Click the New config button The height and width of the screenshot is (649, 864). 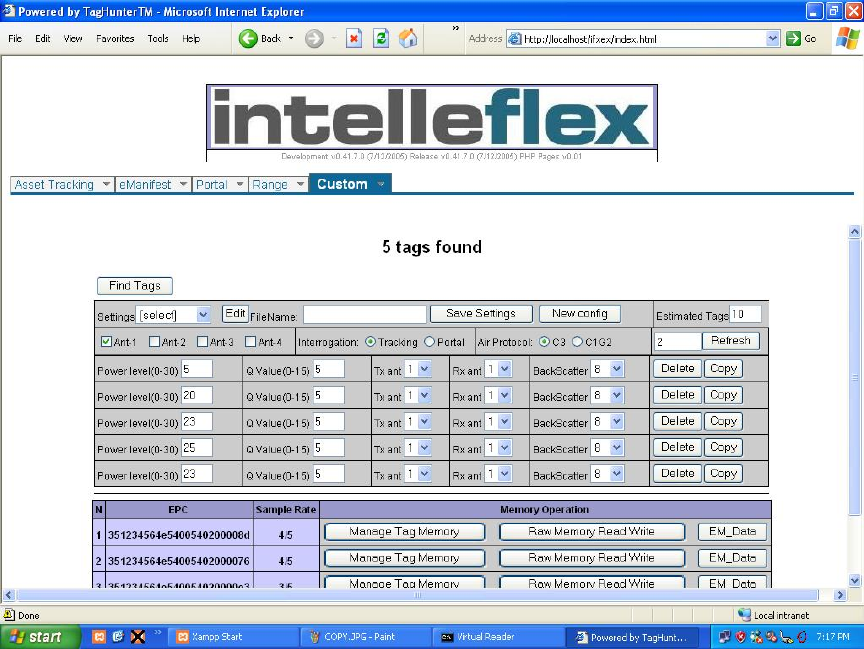[580, 313]
